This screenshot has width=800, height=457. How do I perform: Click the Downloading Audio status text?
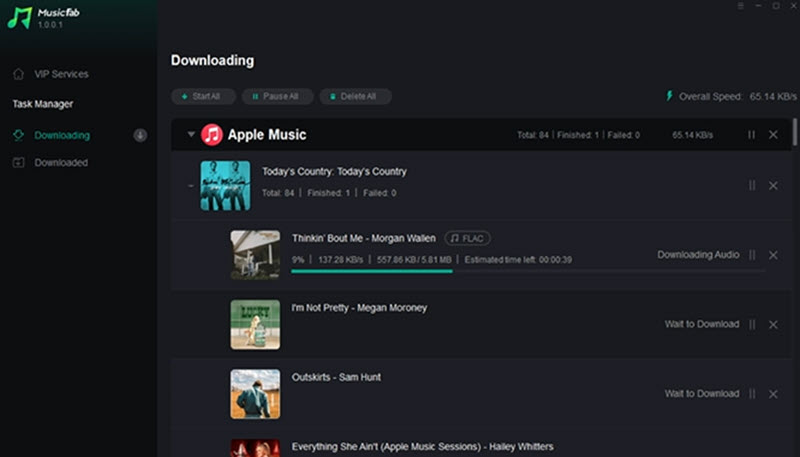click(x=698, y=255)
